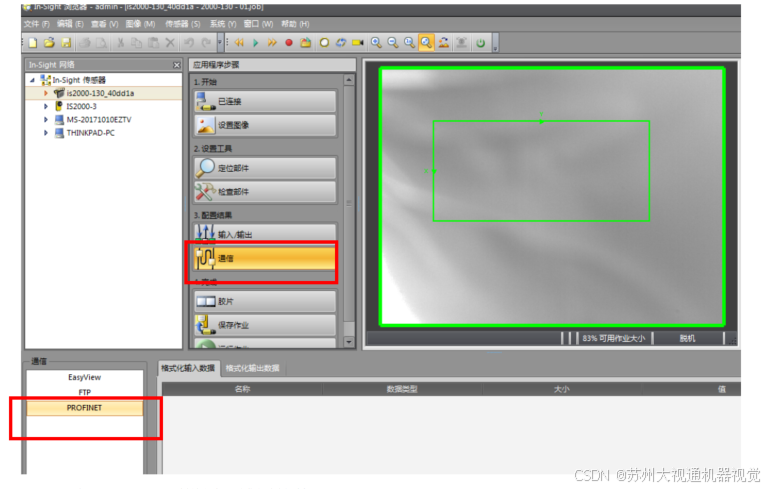768x489 pixels.
Task: Click the 设置图像 step button
Action: (265, 125)
